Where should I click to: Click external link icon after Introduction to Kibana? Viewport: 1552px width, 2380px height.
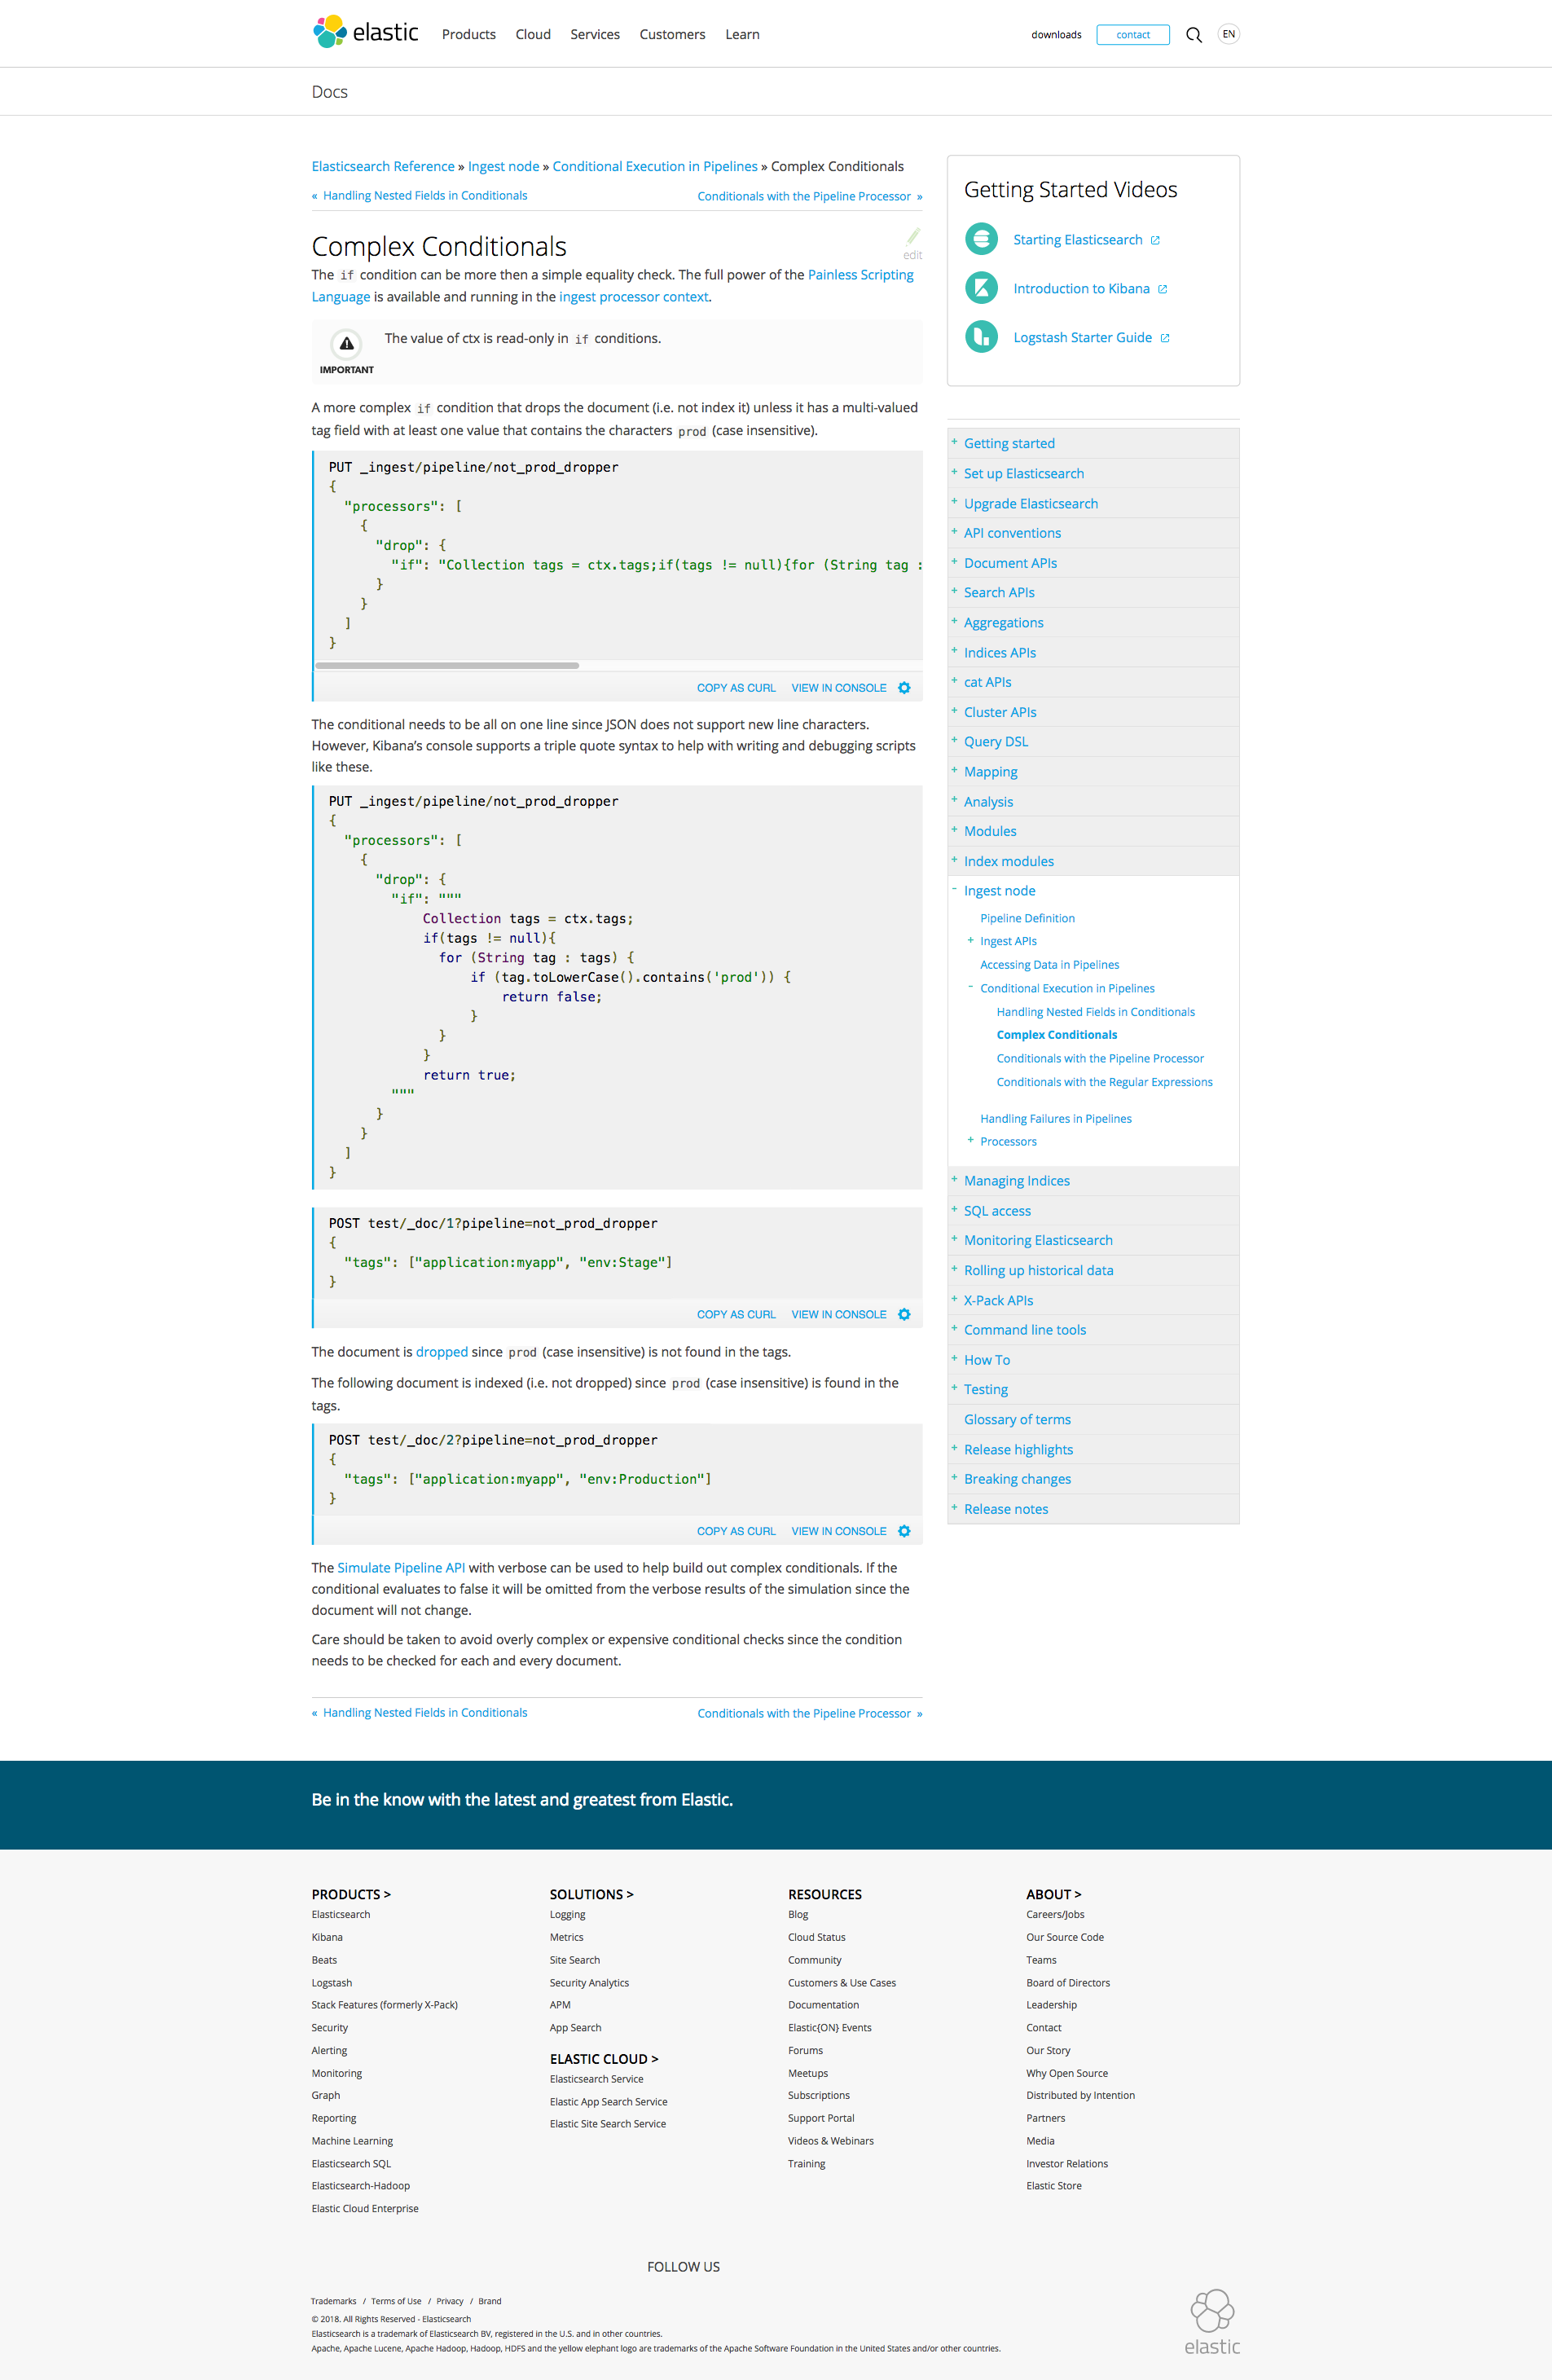click(x=1163, y=289)
